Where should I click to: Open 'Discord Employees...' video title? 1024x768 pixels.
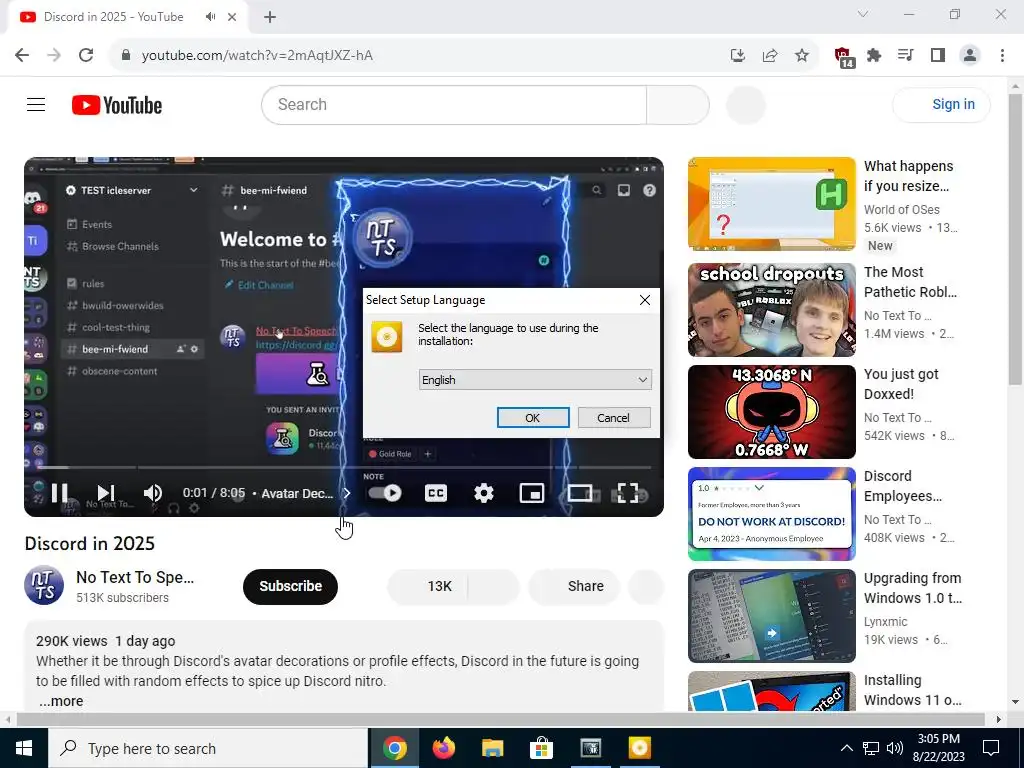(x=903, y=486)
